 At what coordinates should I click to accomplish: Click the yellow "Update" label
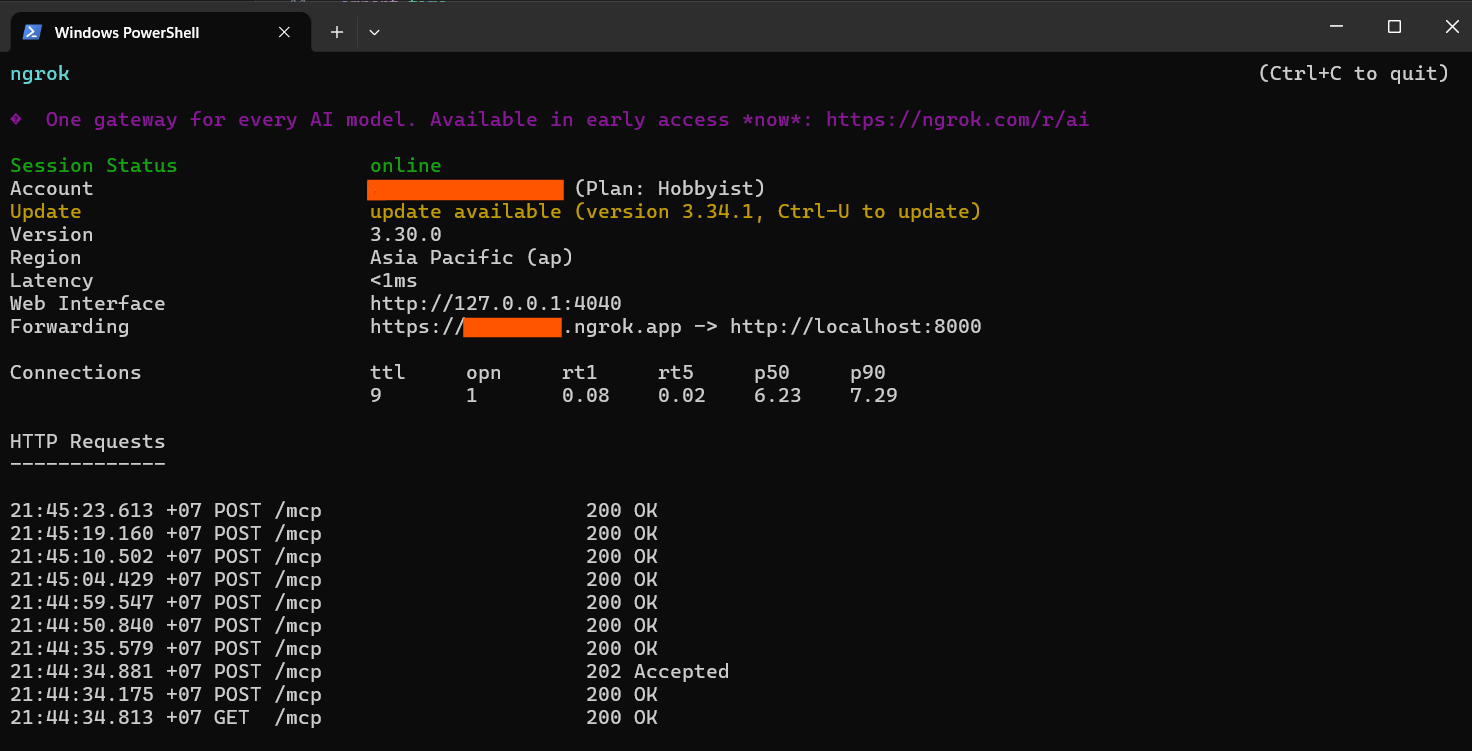coord(46,212)
